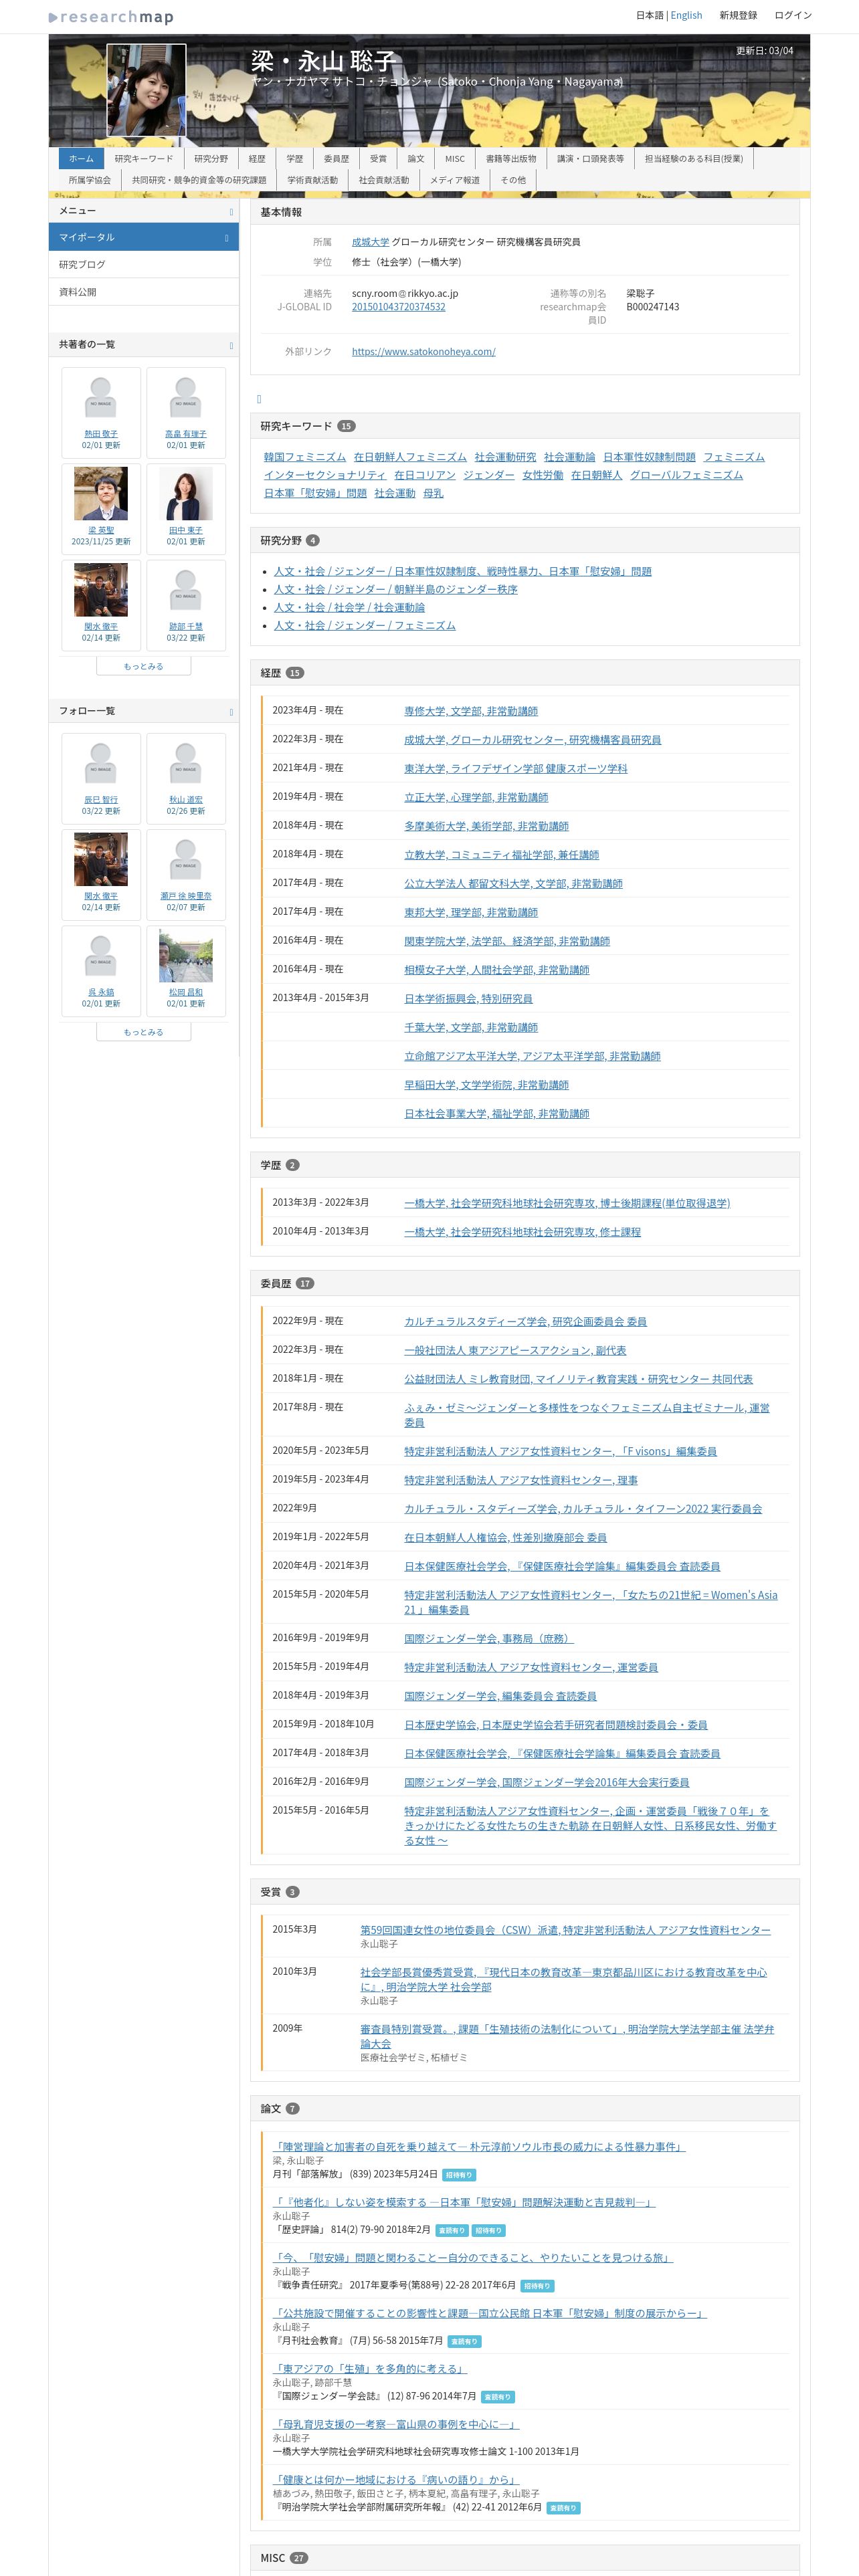Open 秋山 道宏's placeholder avatar

tap(186, 764)
